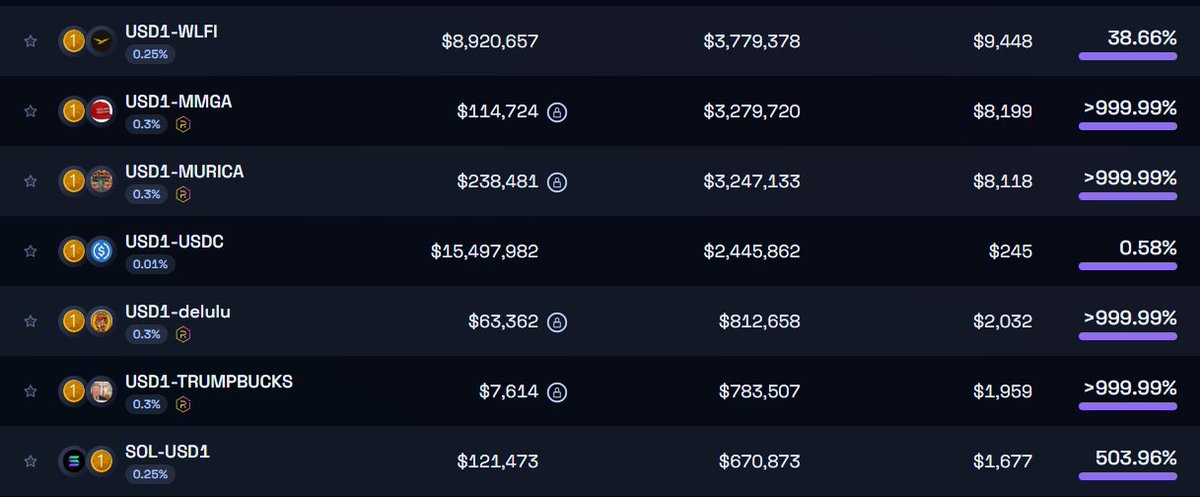Click the SOL token icon
This screenshot has height=497, width=1200.
(74, 462)
